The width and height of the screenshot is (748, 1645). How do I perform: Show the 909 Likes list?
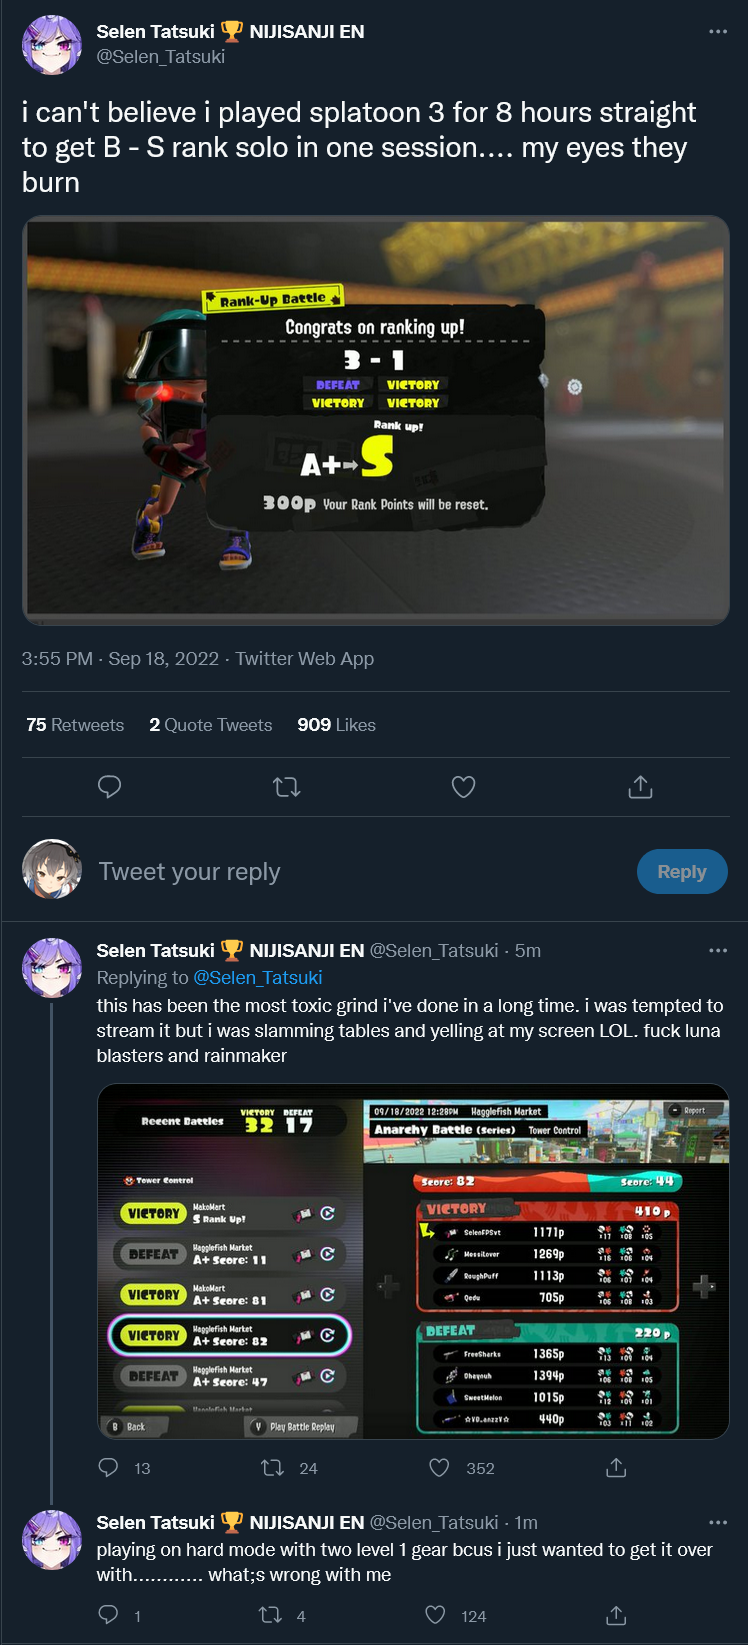(x=336, y=725)
